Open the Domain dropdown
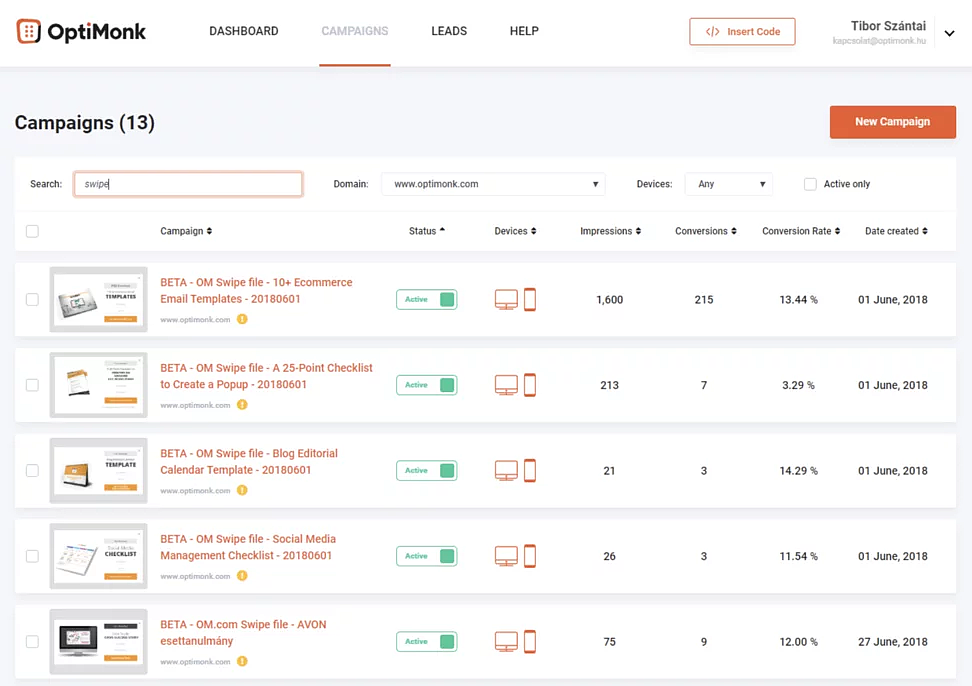 (x=493, y=183)
